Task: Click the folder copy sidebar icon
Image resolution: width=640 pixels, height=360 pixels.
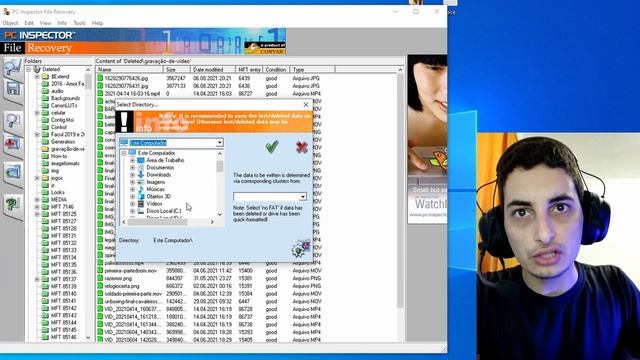Action: tap(12, 172)
